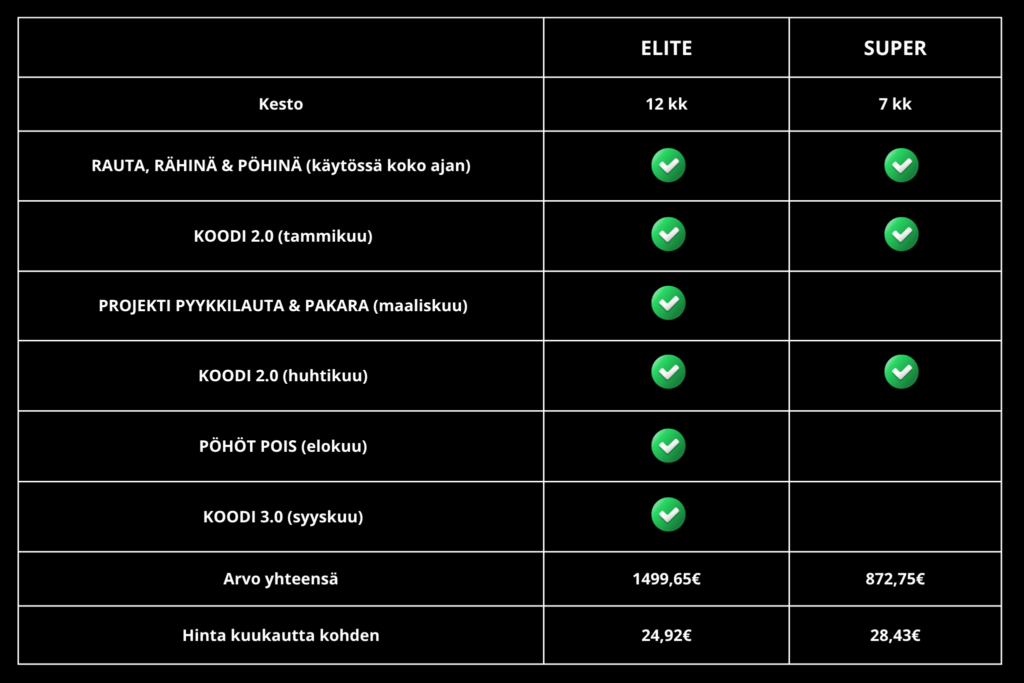Screen dimensions: 1024x683
Task: Click the SUPER duration 7 kk
Action: click(x=895, y=104)
